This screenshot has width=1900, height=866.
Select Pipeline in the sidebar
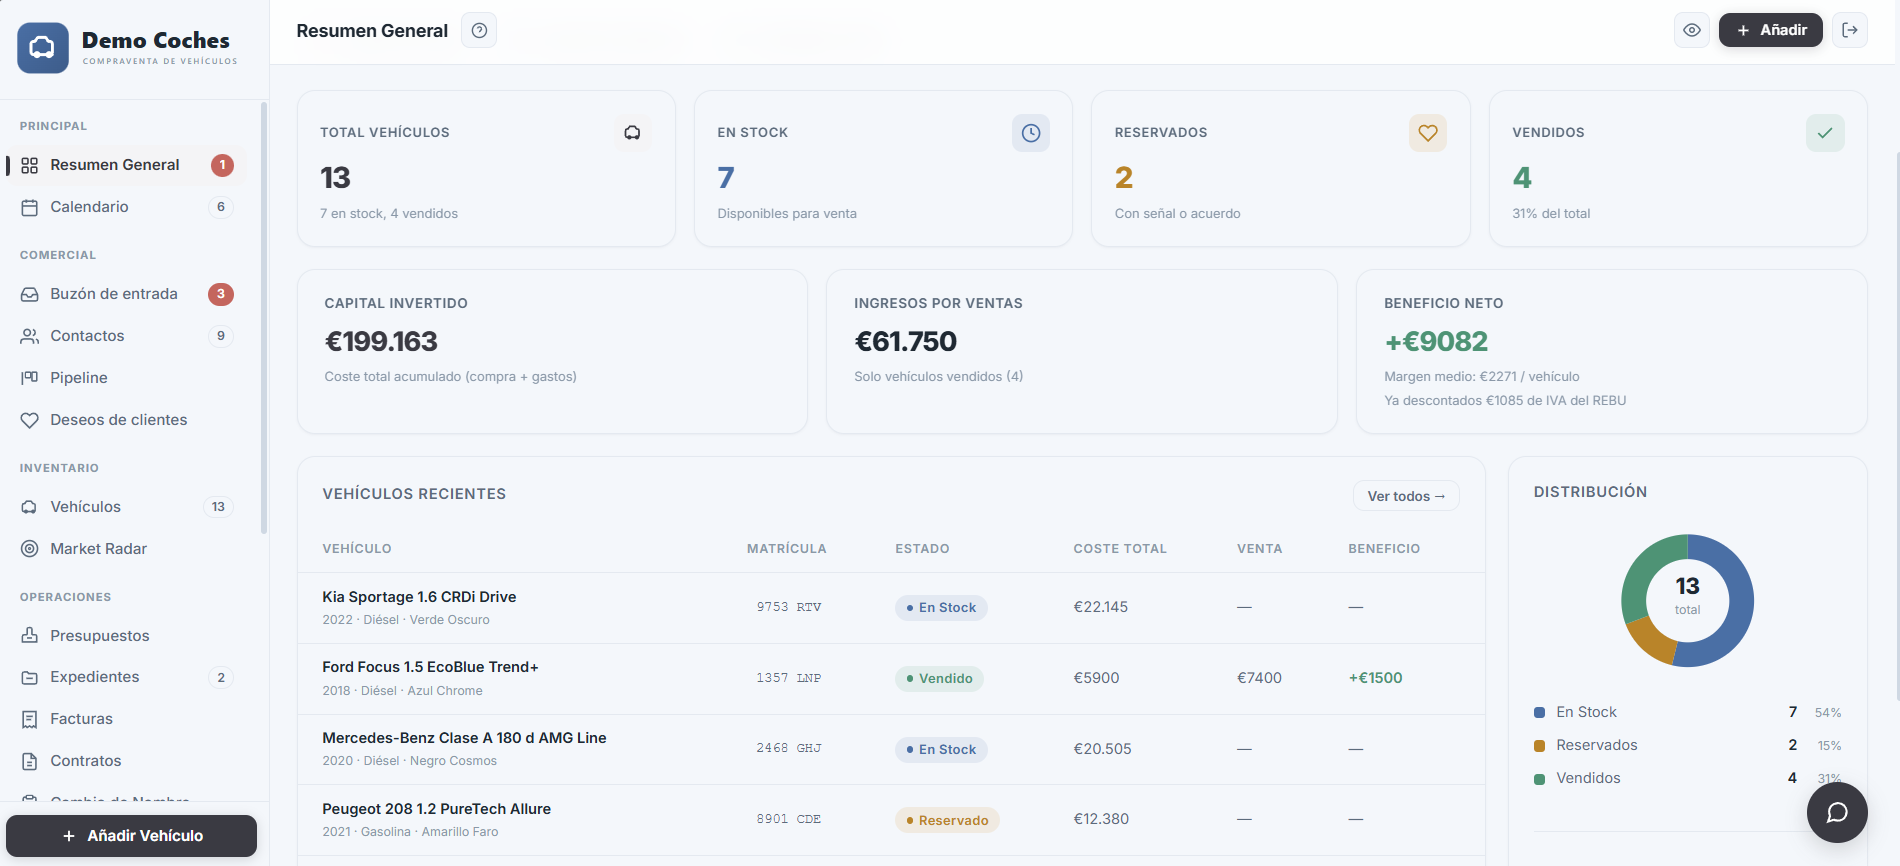click(x=126, y=378)
